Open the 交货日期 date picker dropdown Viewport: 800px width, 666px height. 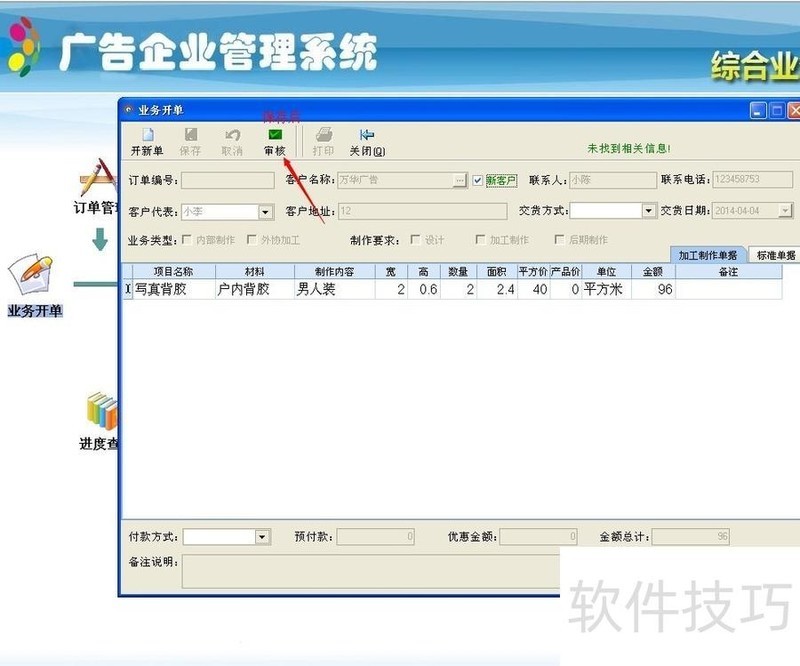(785, 211)
